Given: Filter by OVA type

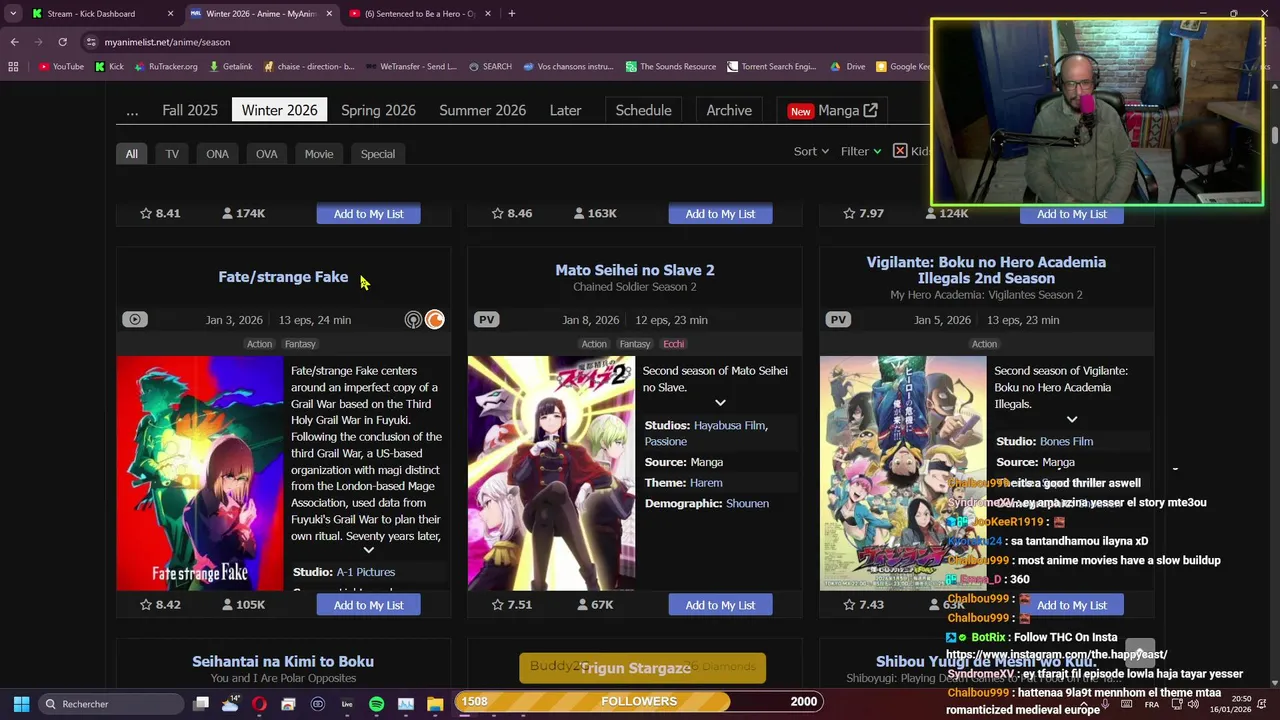Looking at the screenshot, I should point(266,154).
